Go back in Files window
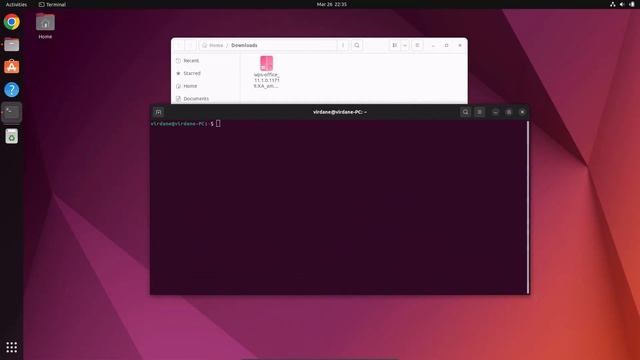 pos(179,45)
